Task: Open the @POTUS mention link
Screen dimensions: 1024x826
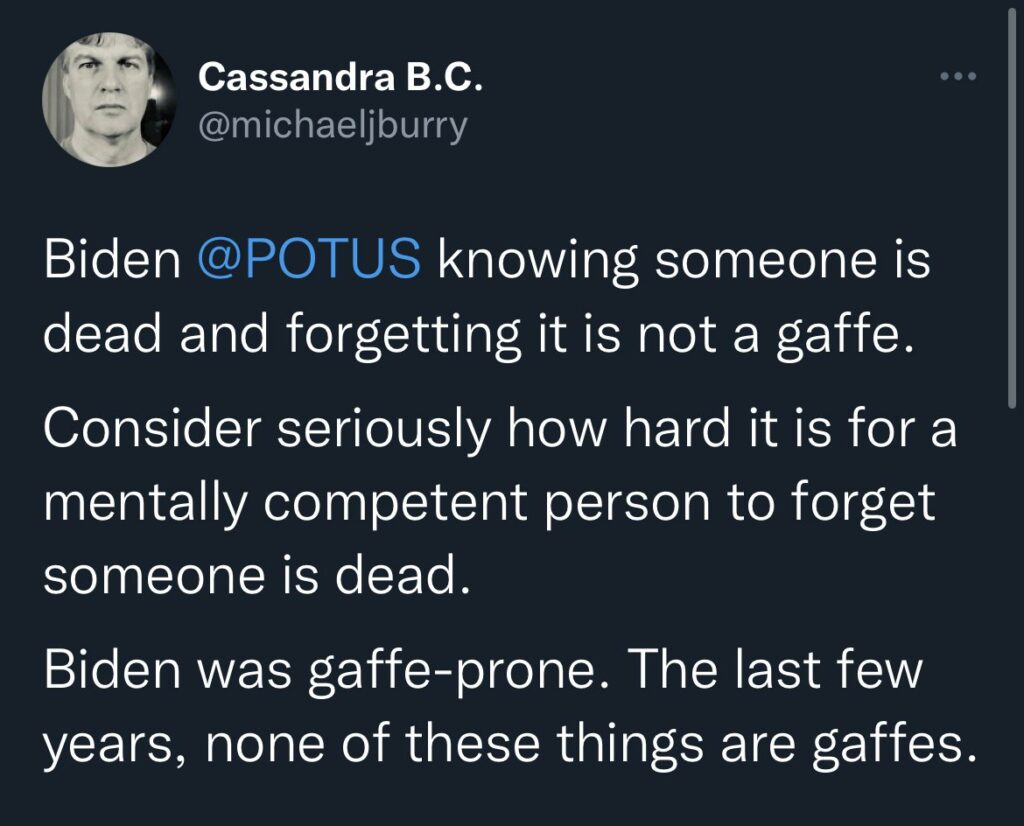Action: [x=309, y=261]
